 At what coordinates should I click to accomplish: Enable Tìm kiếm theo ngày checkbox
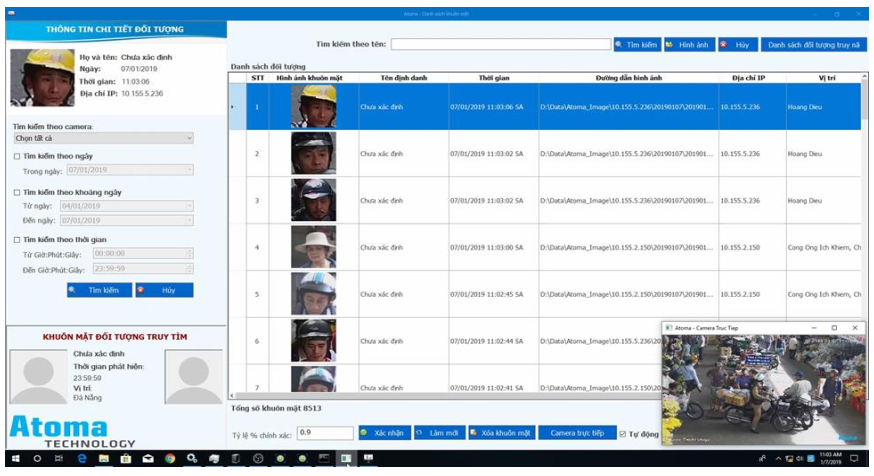(x=17, y=157)
